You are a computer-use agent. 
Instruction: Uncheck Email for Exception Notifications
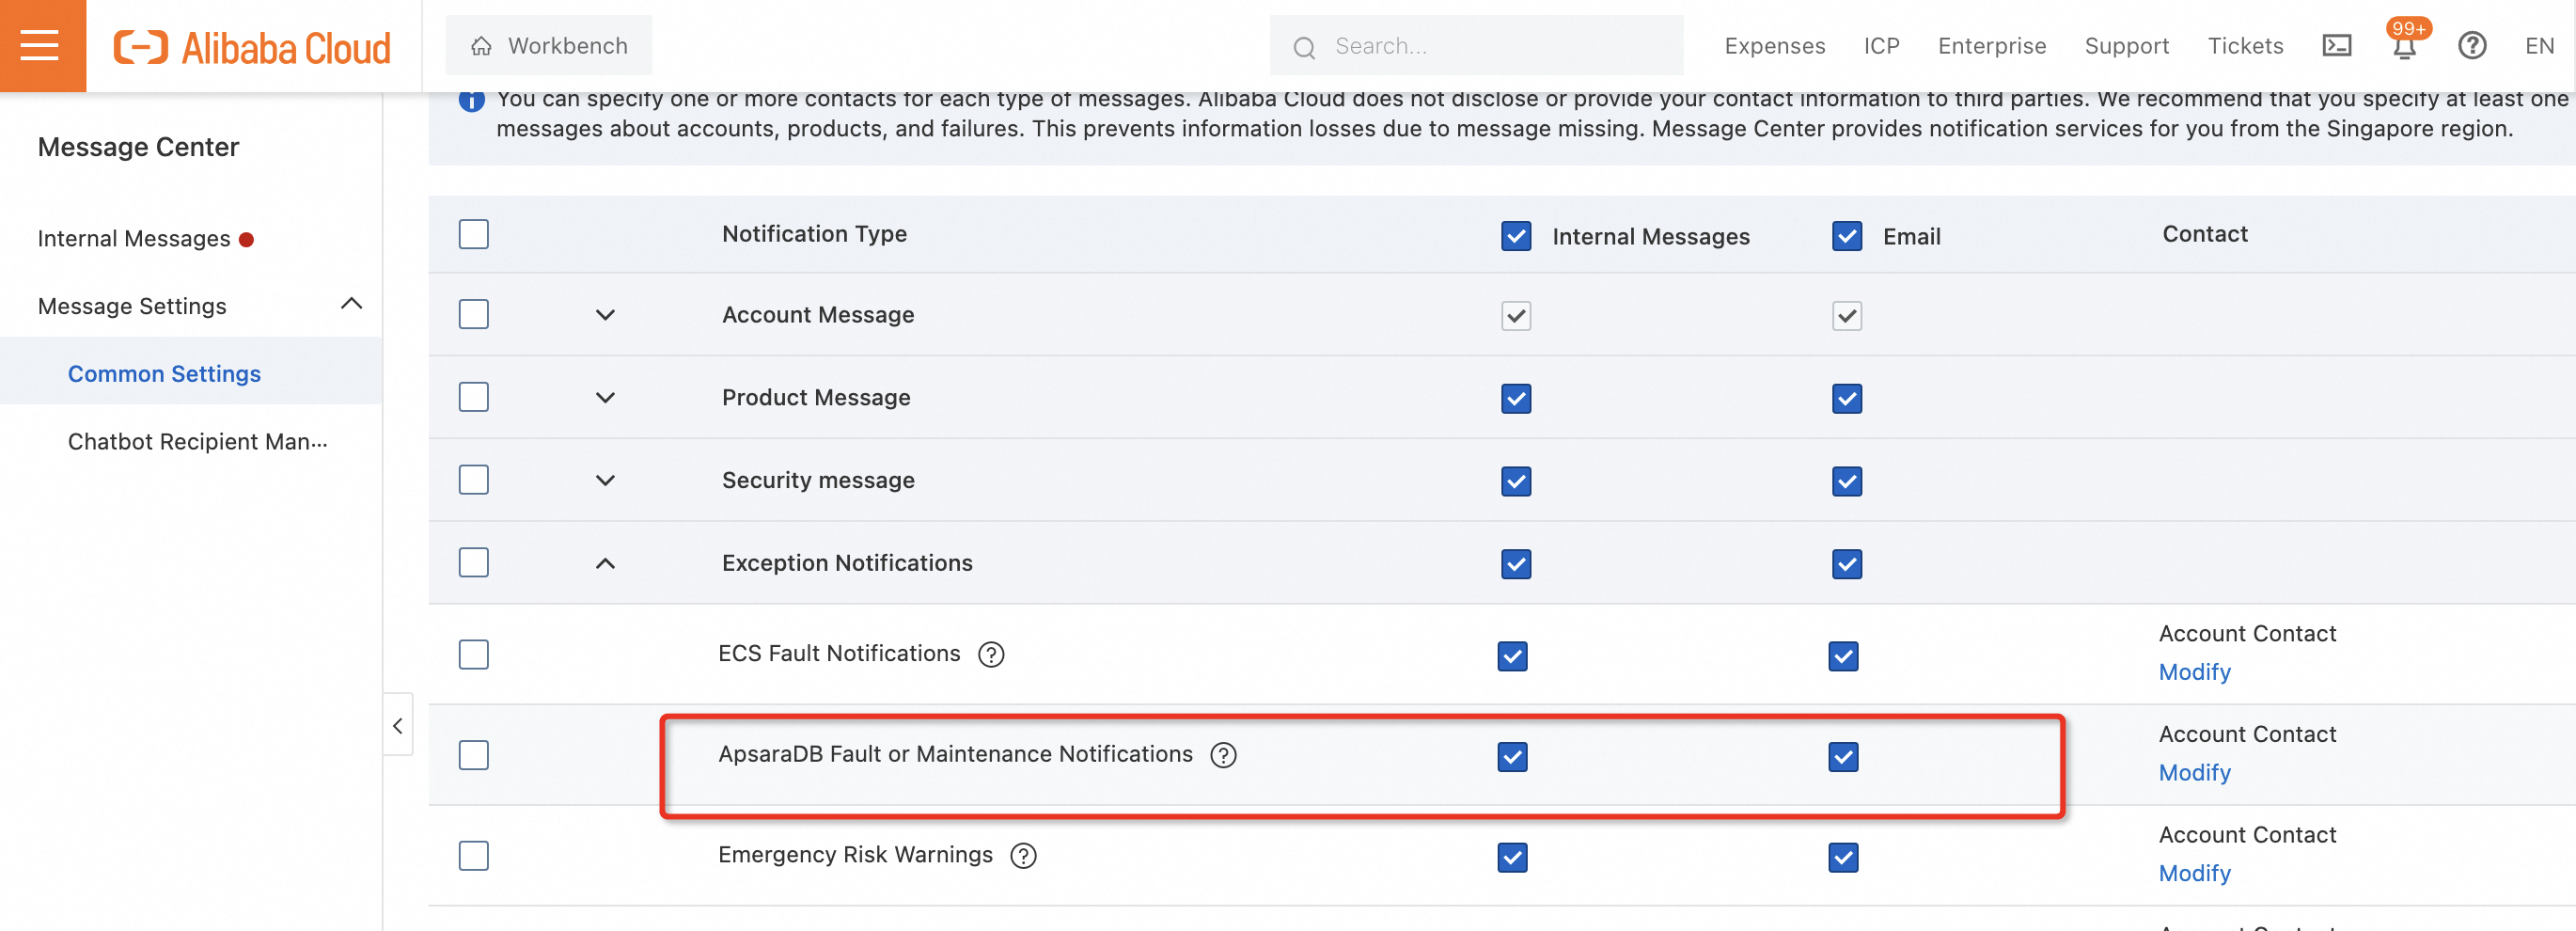pyautogui.click(x=1846, y=565)
